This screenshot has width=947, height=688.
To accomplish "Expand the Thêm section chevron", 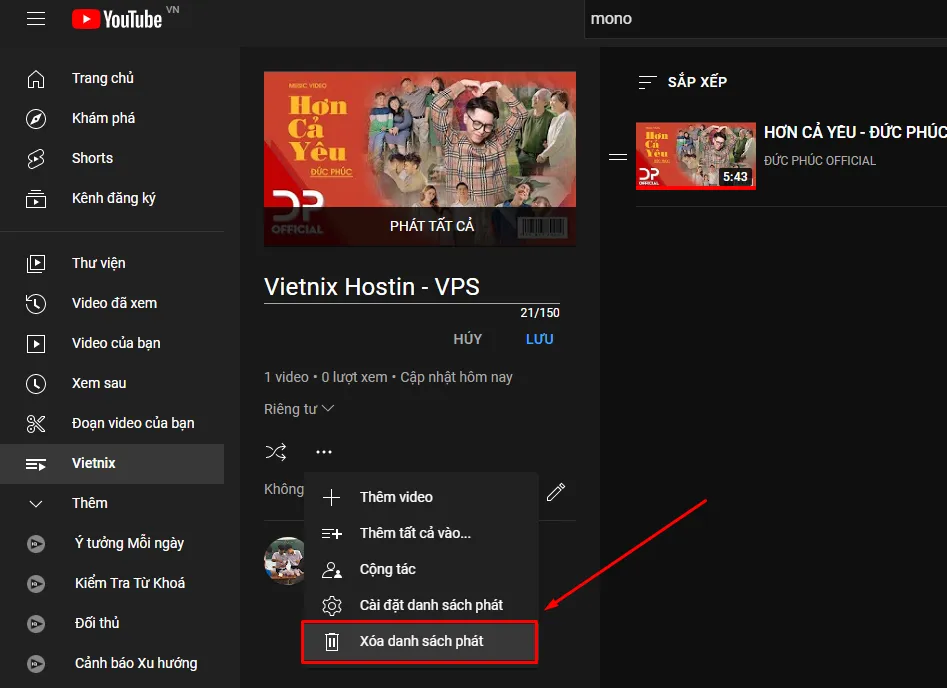I will (36, 504).
